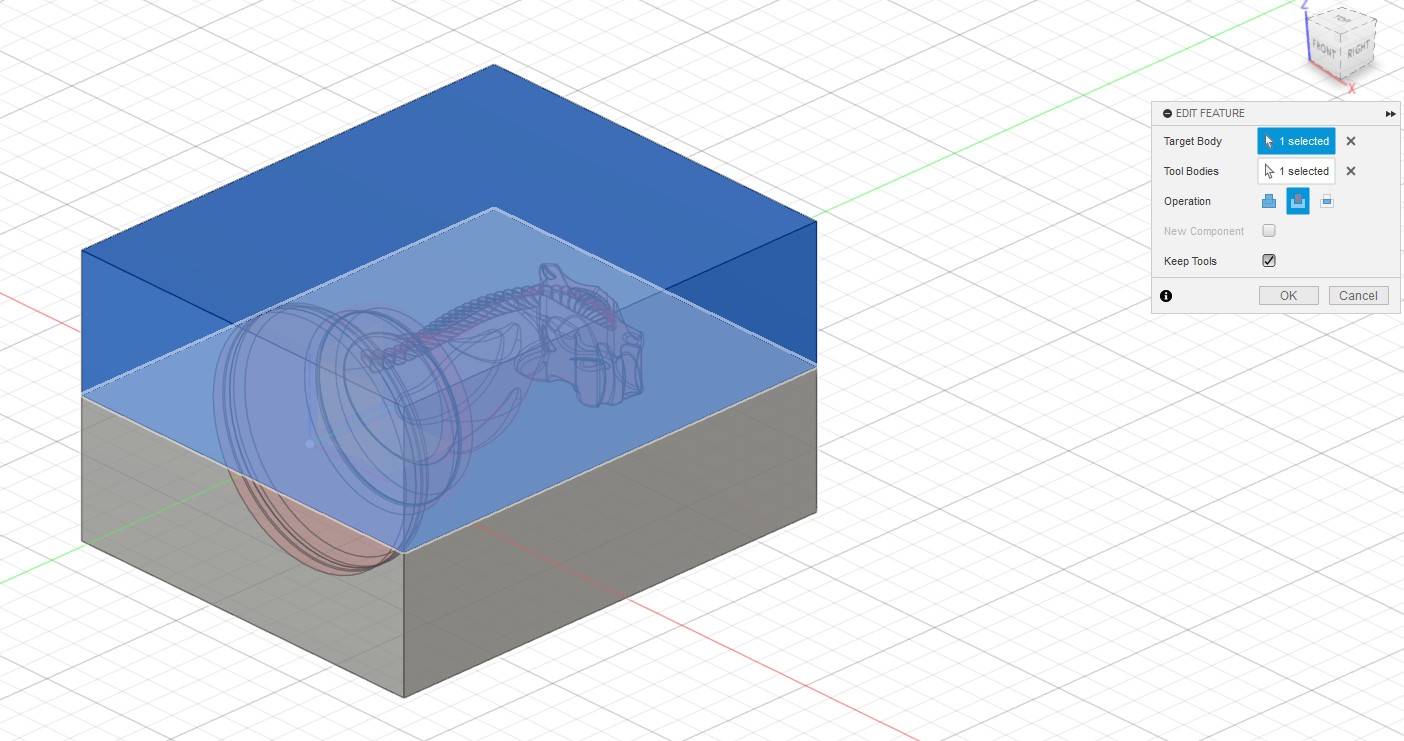Click the 'Target Body' label
Screen dimensions: 1404x741
click(x=1193, y=141)
